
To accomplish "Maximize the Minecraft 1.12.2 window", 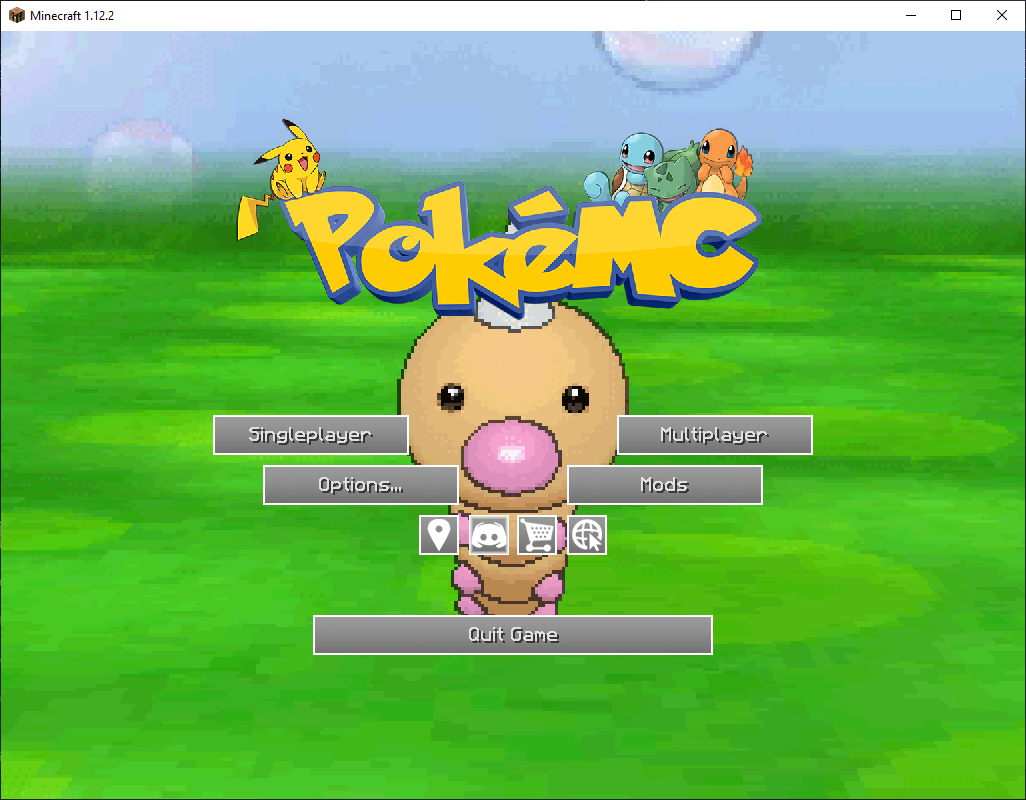I will pos(956,15).
